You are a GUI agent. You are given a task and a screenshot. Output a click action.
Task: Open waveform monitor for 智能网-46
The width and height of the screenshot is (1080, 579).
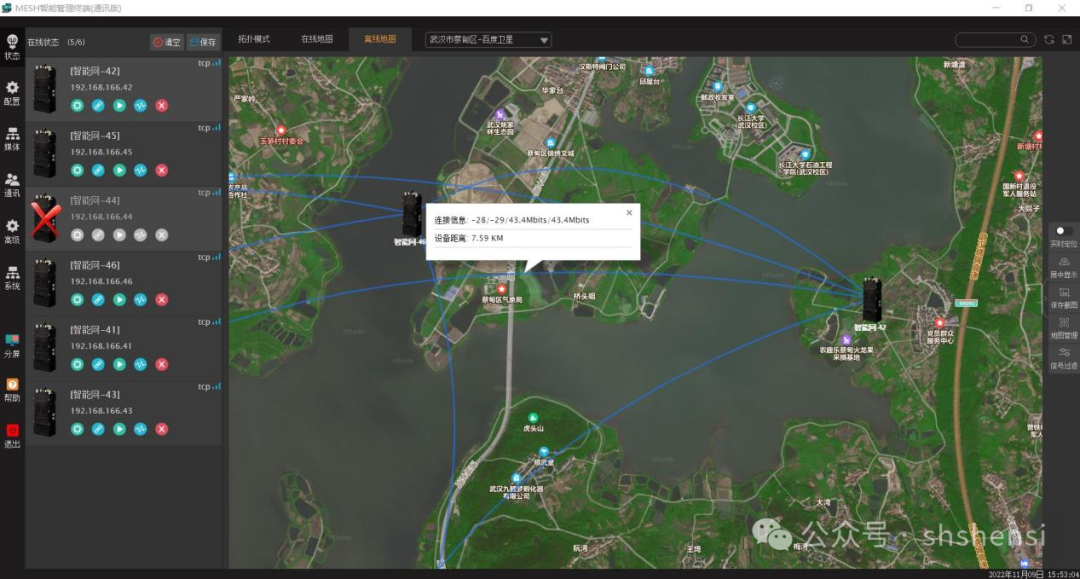tap(141, 299)
